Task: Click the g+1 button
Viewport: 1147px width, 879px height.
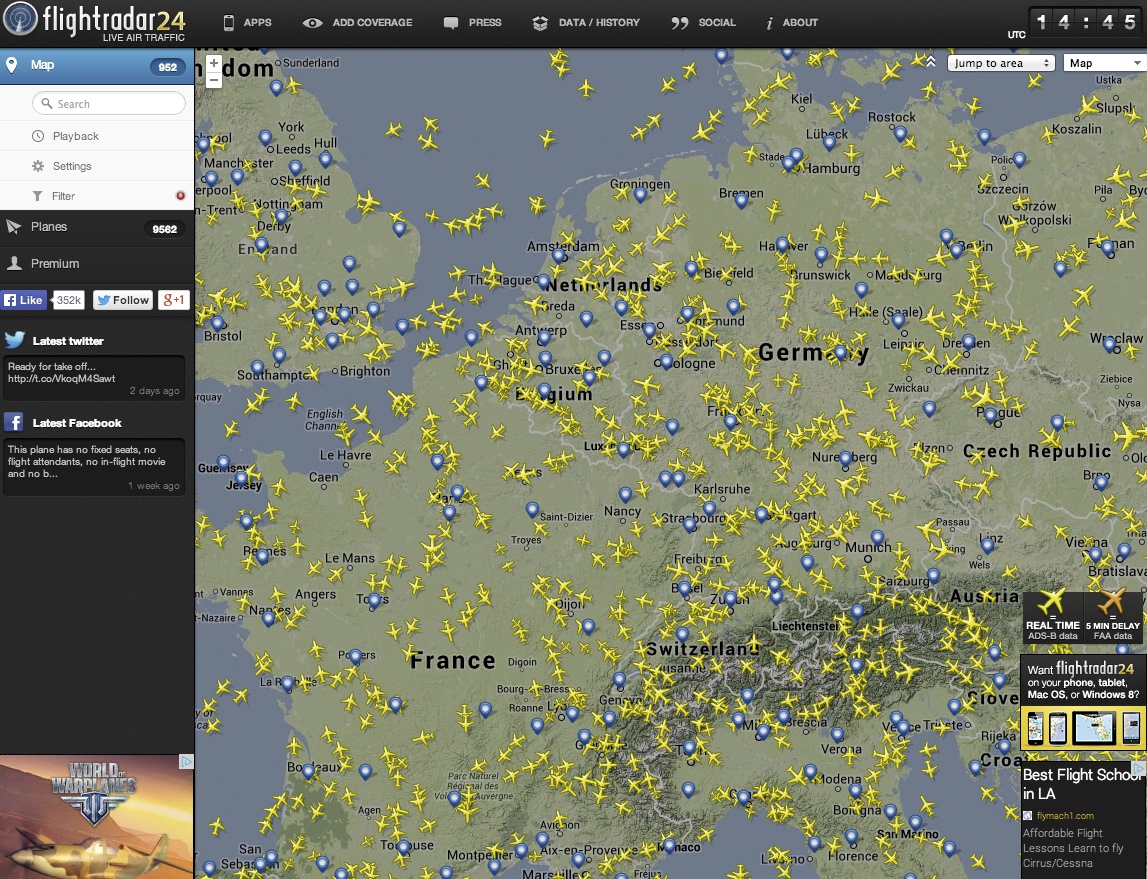Action: [x=172, y=299]
